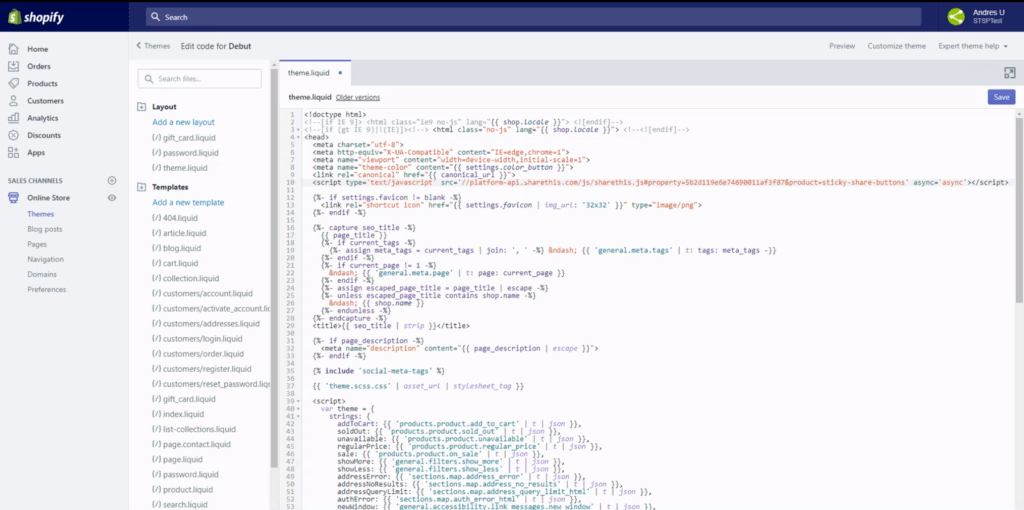Collapse the Templates folder
Screen dimensions: 1024x510
click(x=142, y=187)
